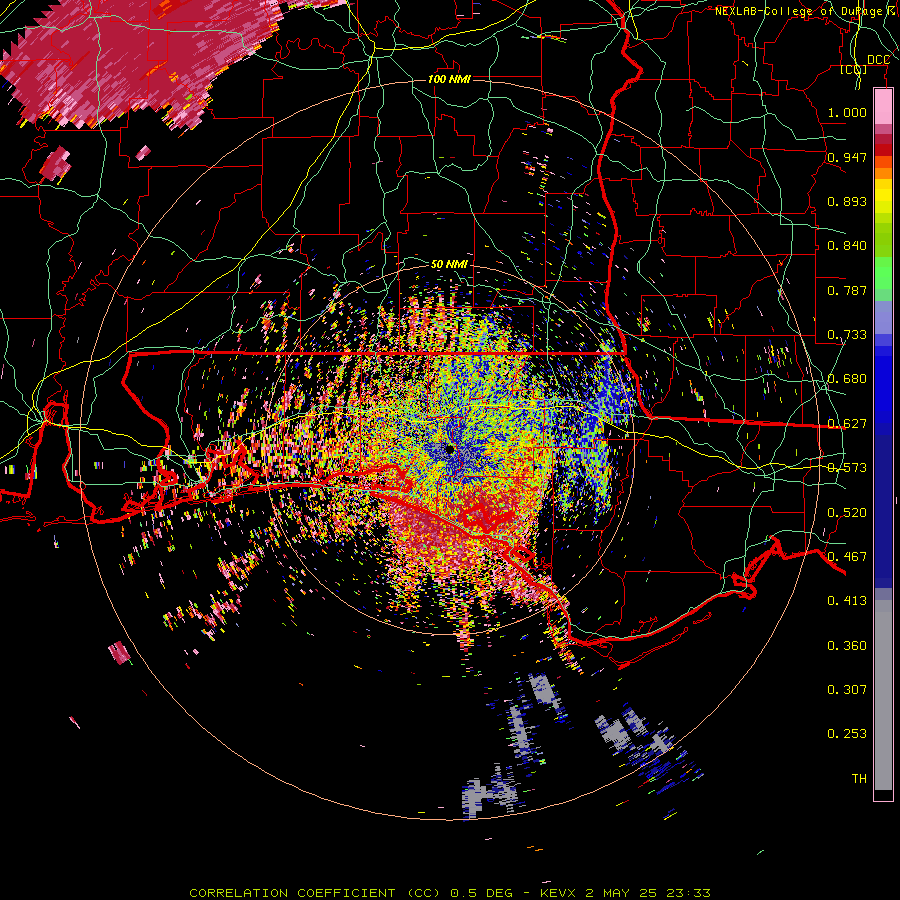Click the "2 MAY 25" date in caption
900x900 pixels.
click(622, 893)
